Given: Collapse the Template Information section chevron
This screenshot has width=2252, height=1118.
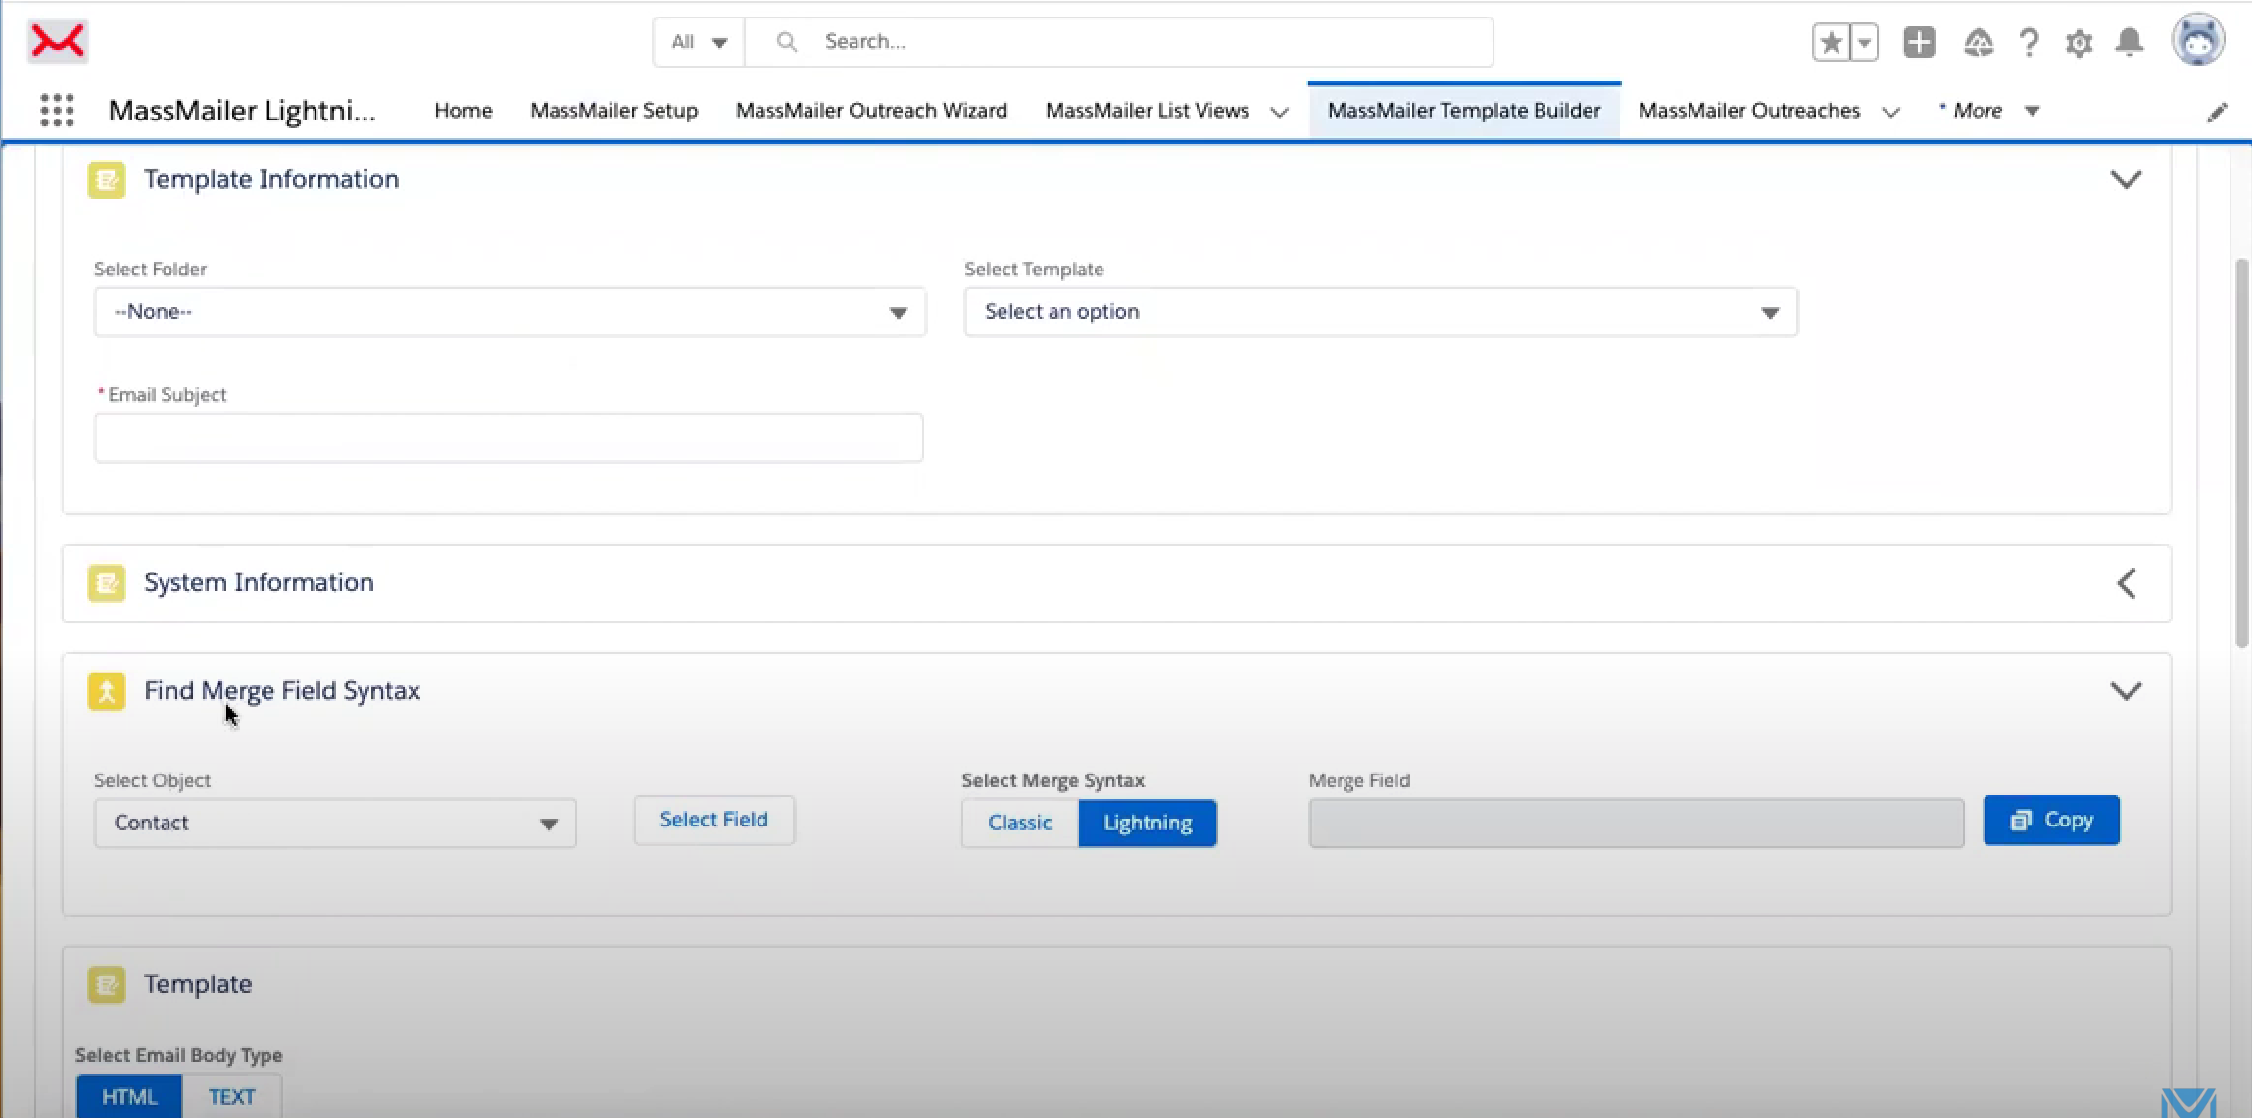Looking at the screenshot, I should tap(2125, 180).
